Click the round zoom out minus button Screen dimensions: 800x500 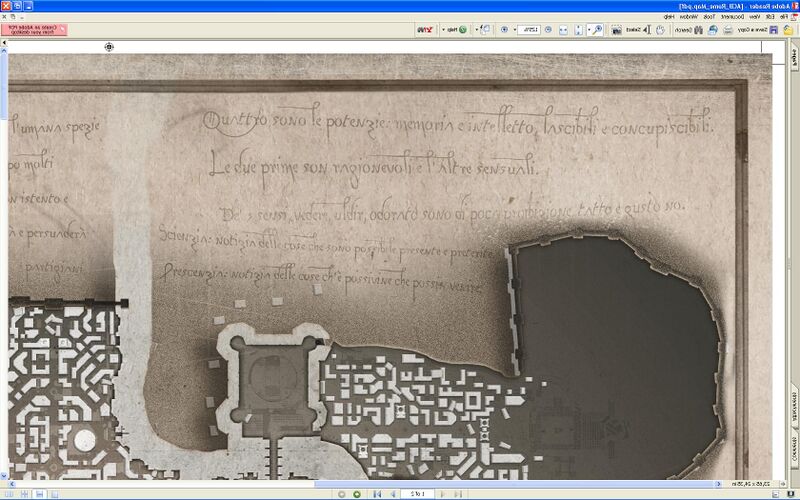coord(548,30)
